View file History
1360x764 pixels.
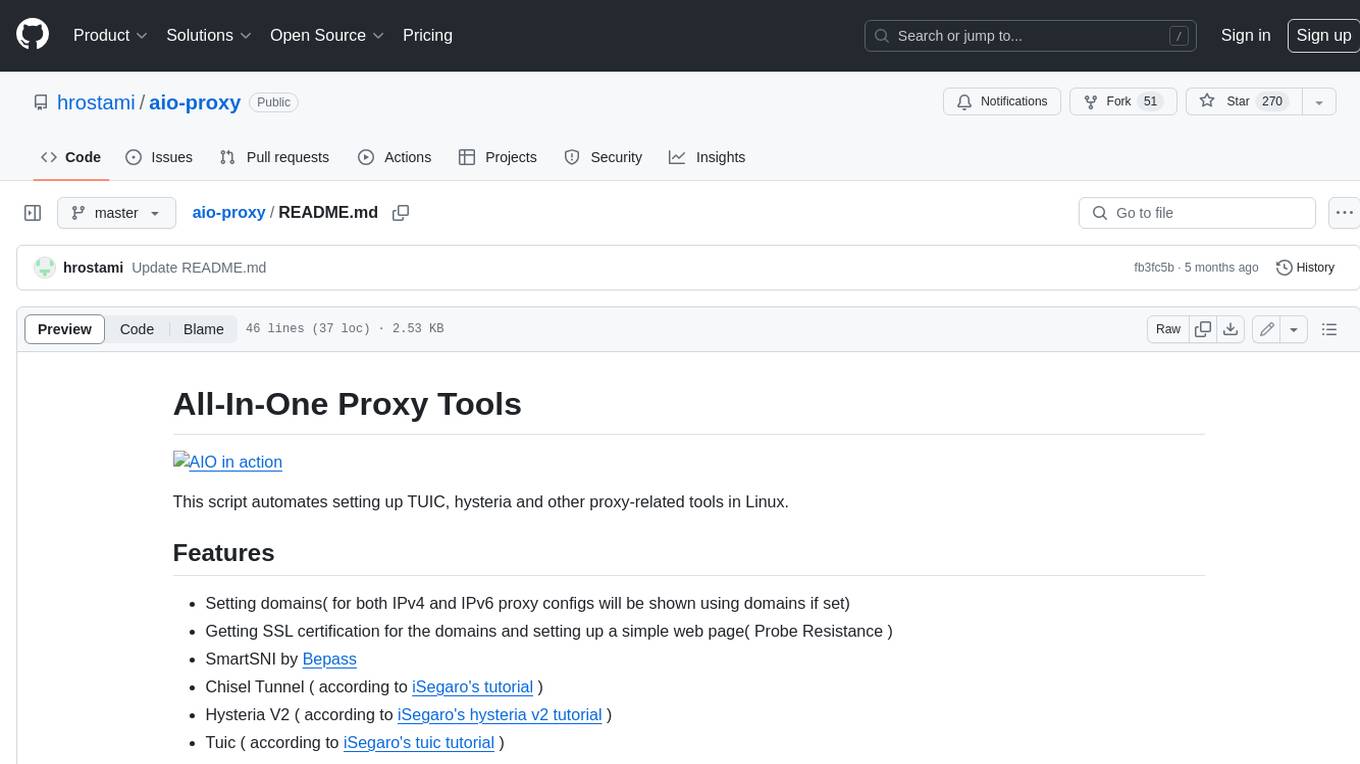click(1305, 267)
